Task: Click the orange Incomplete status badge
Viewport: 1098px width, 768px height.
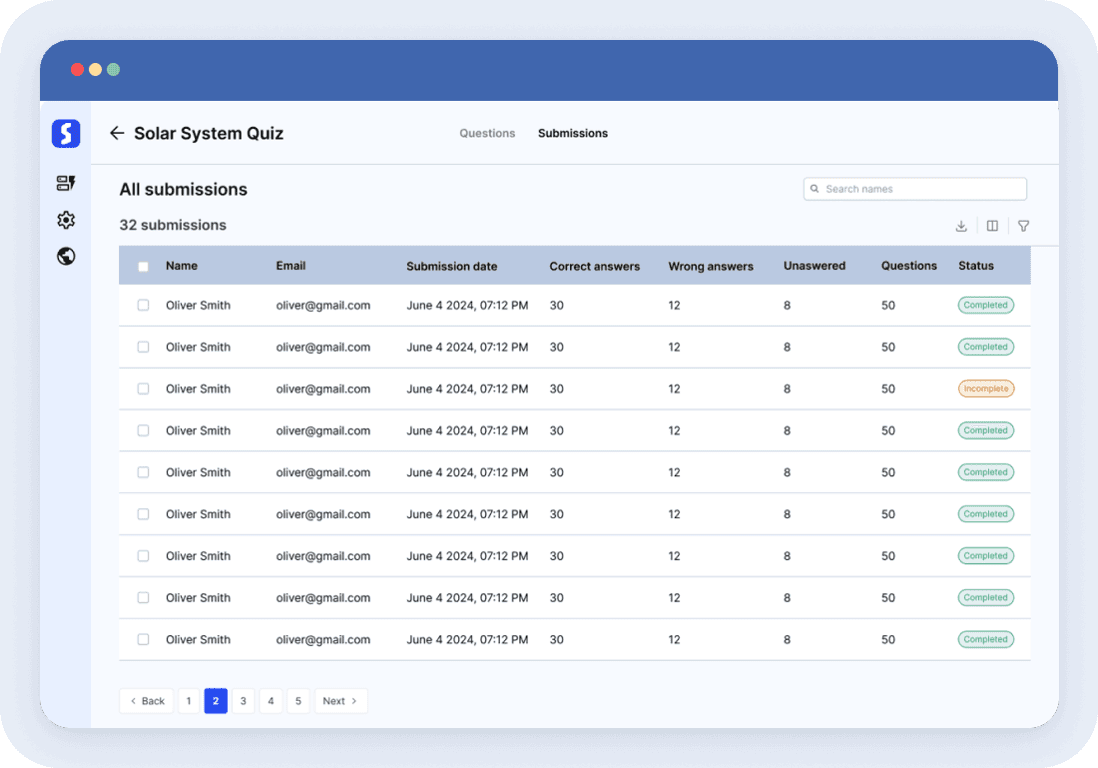Action: (x=985, y=389)
